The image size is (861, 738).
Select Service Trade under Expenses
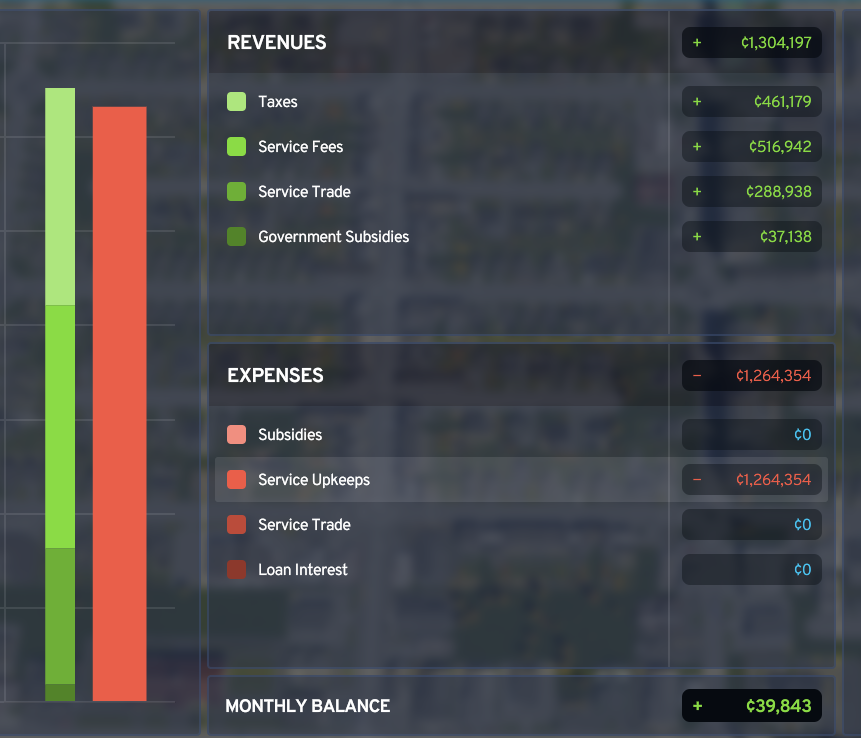tap(304, 524)
